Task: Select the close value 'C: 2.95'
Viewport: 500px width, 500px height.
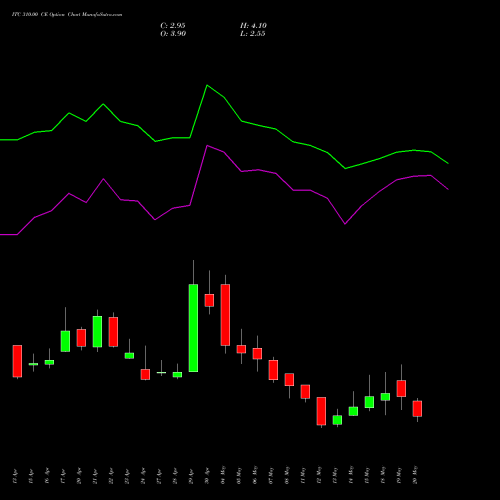Action: click(x=173, y=26)
